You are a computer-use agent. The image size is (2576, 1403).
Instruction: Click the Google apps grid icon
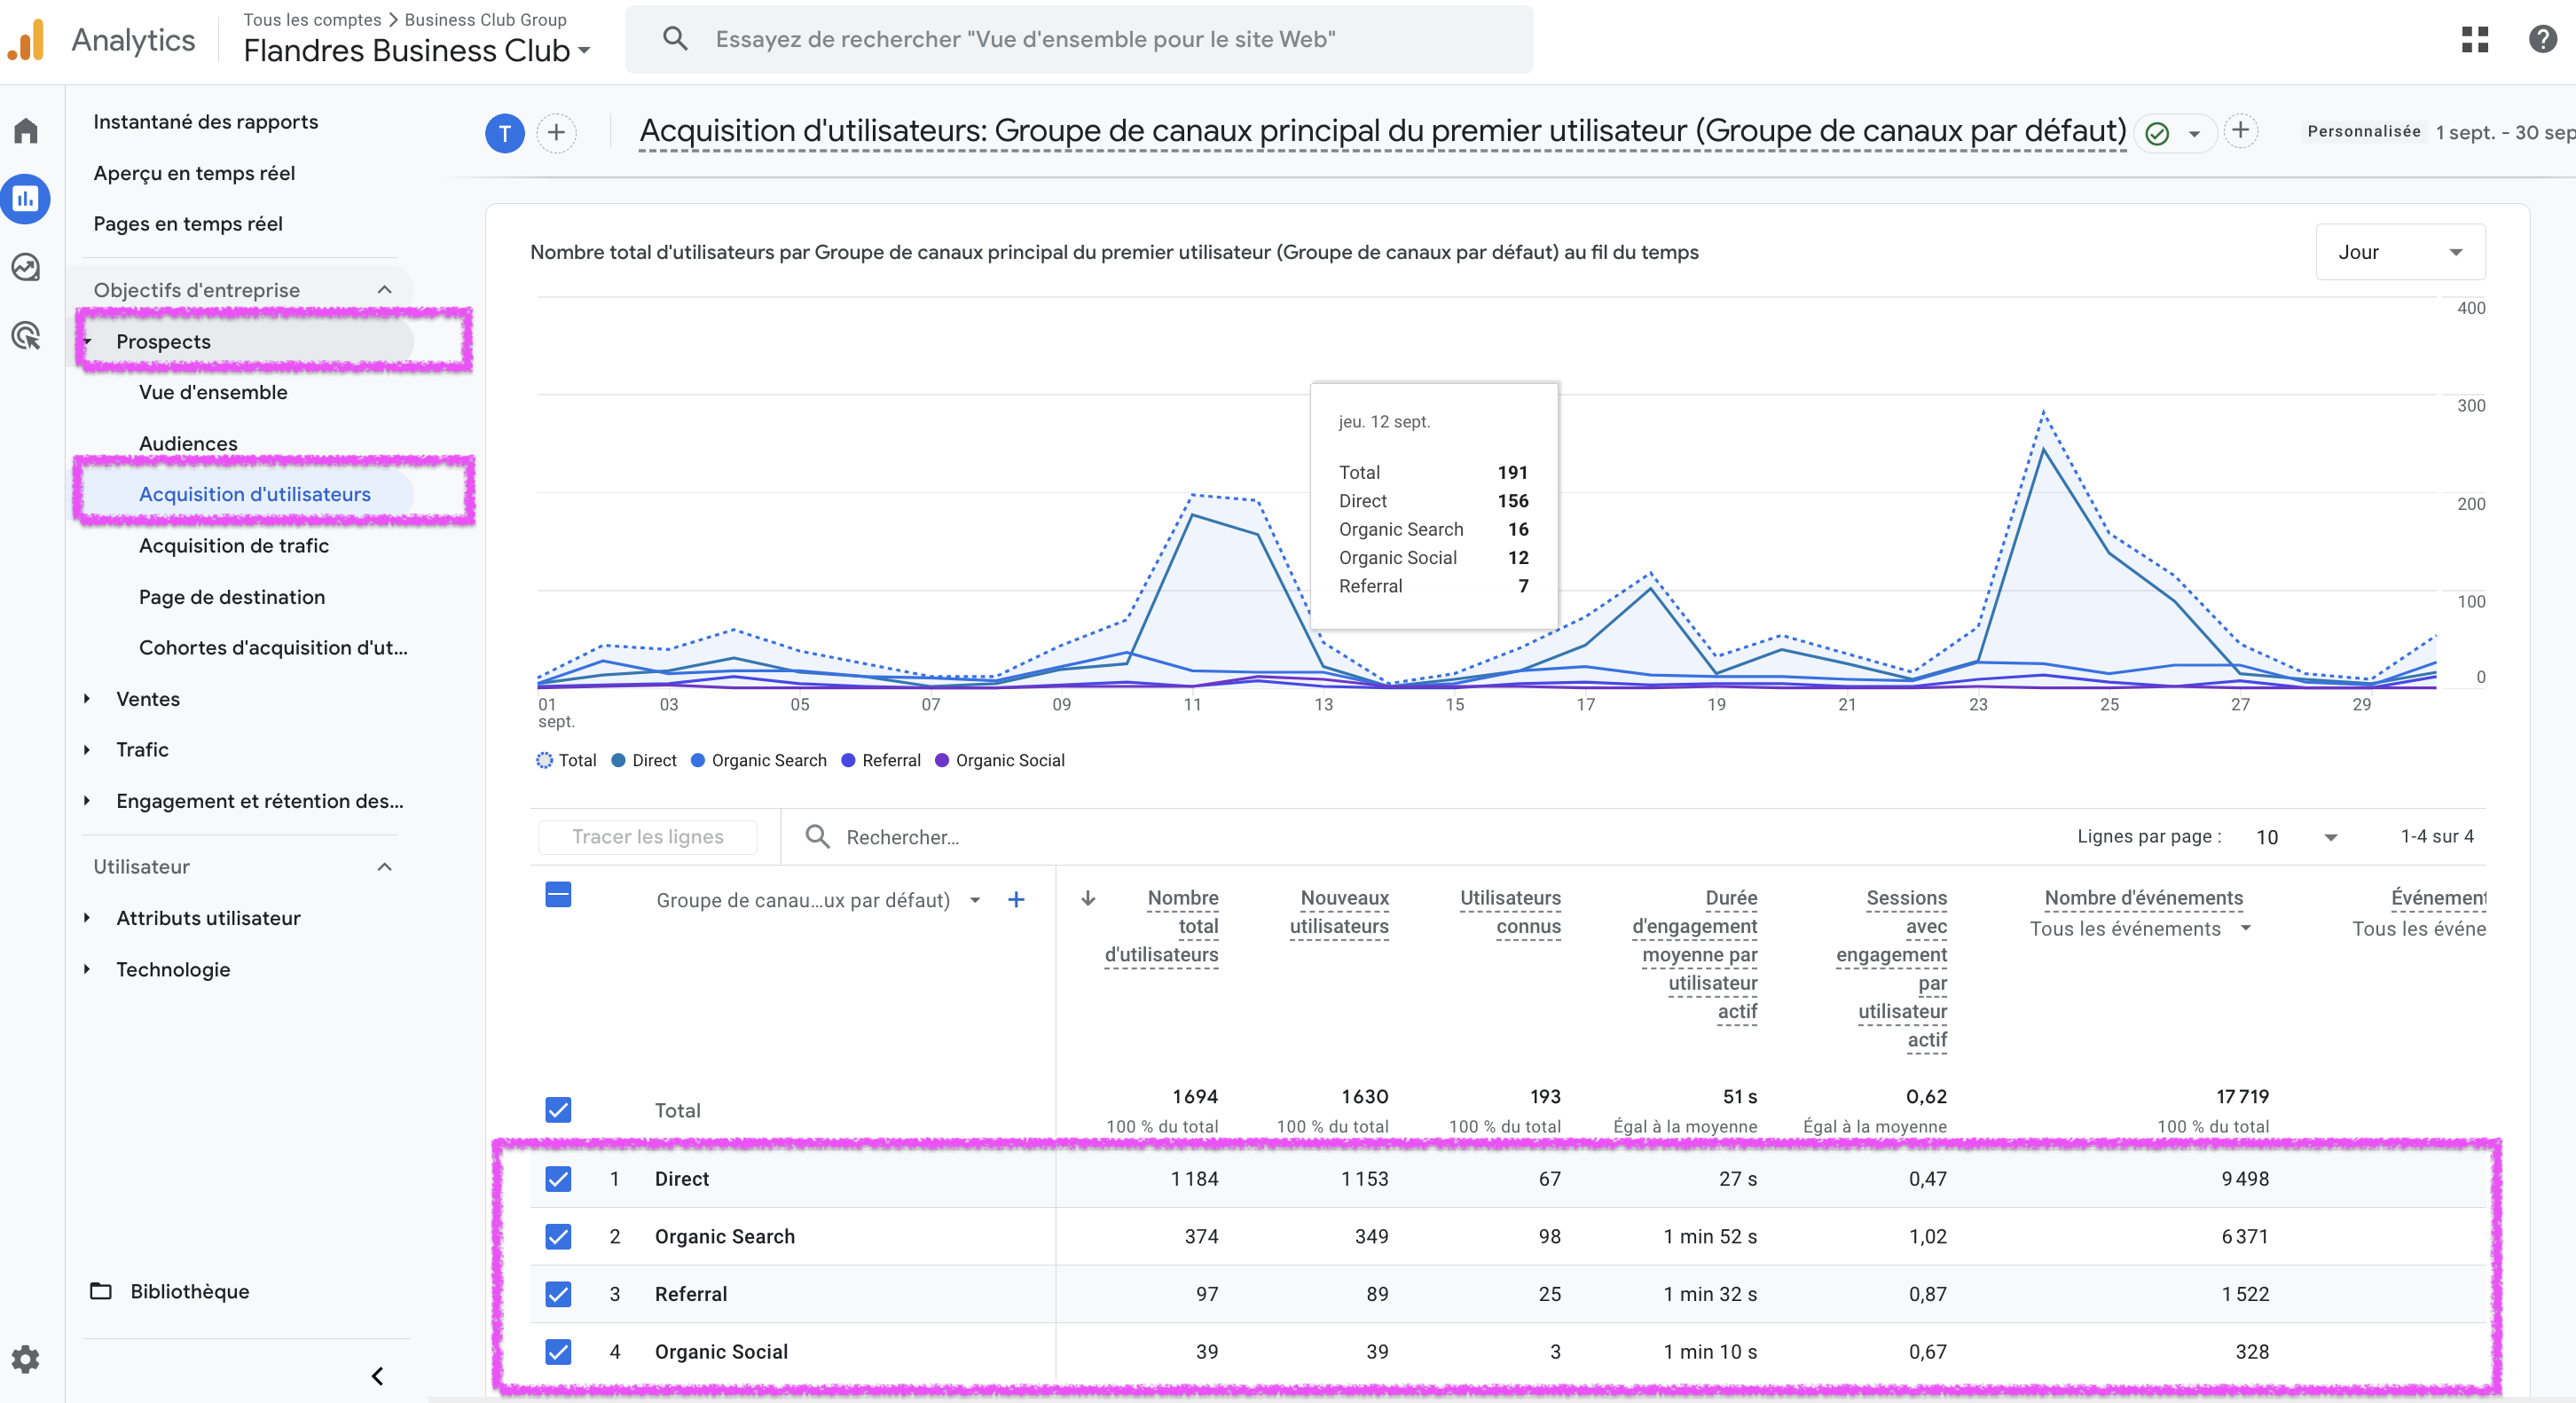pyautogui.click(x=2475, y=40)
